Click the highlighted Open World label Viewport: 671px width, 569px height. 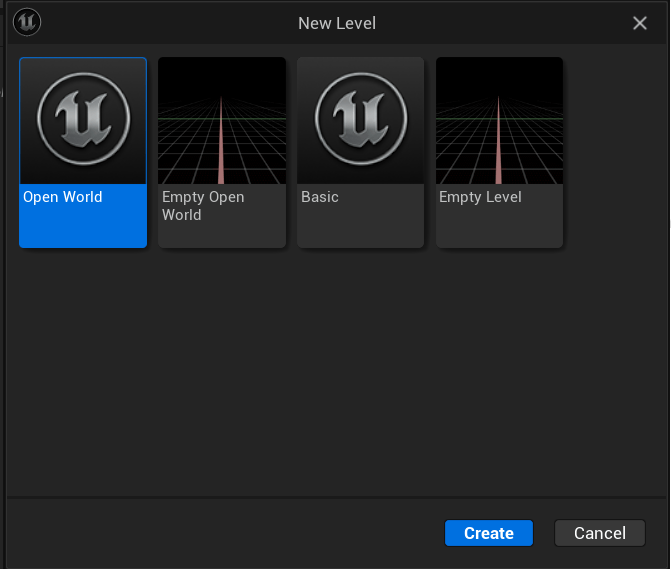pos(63,197)
